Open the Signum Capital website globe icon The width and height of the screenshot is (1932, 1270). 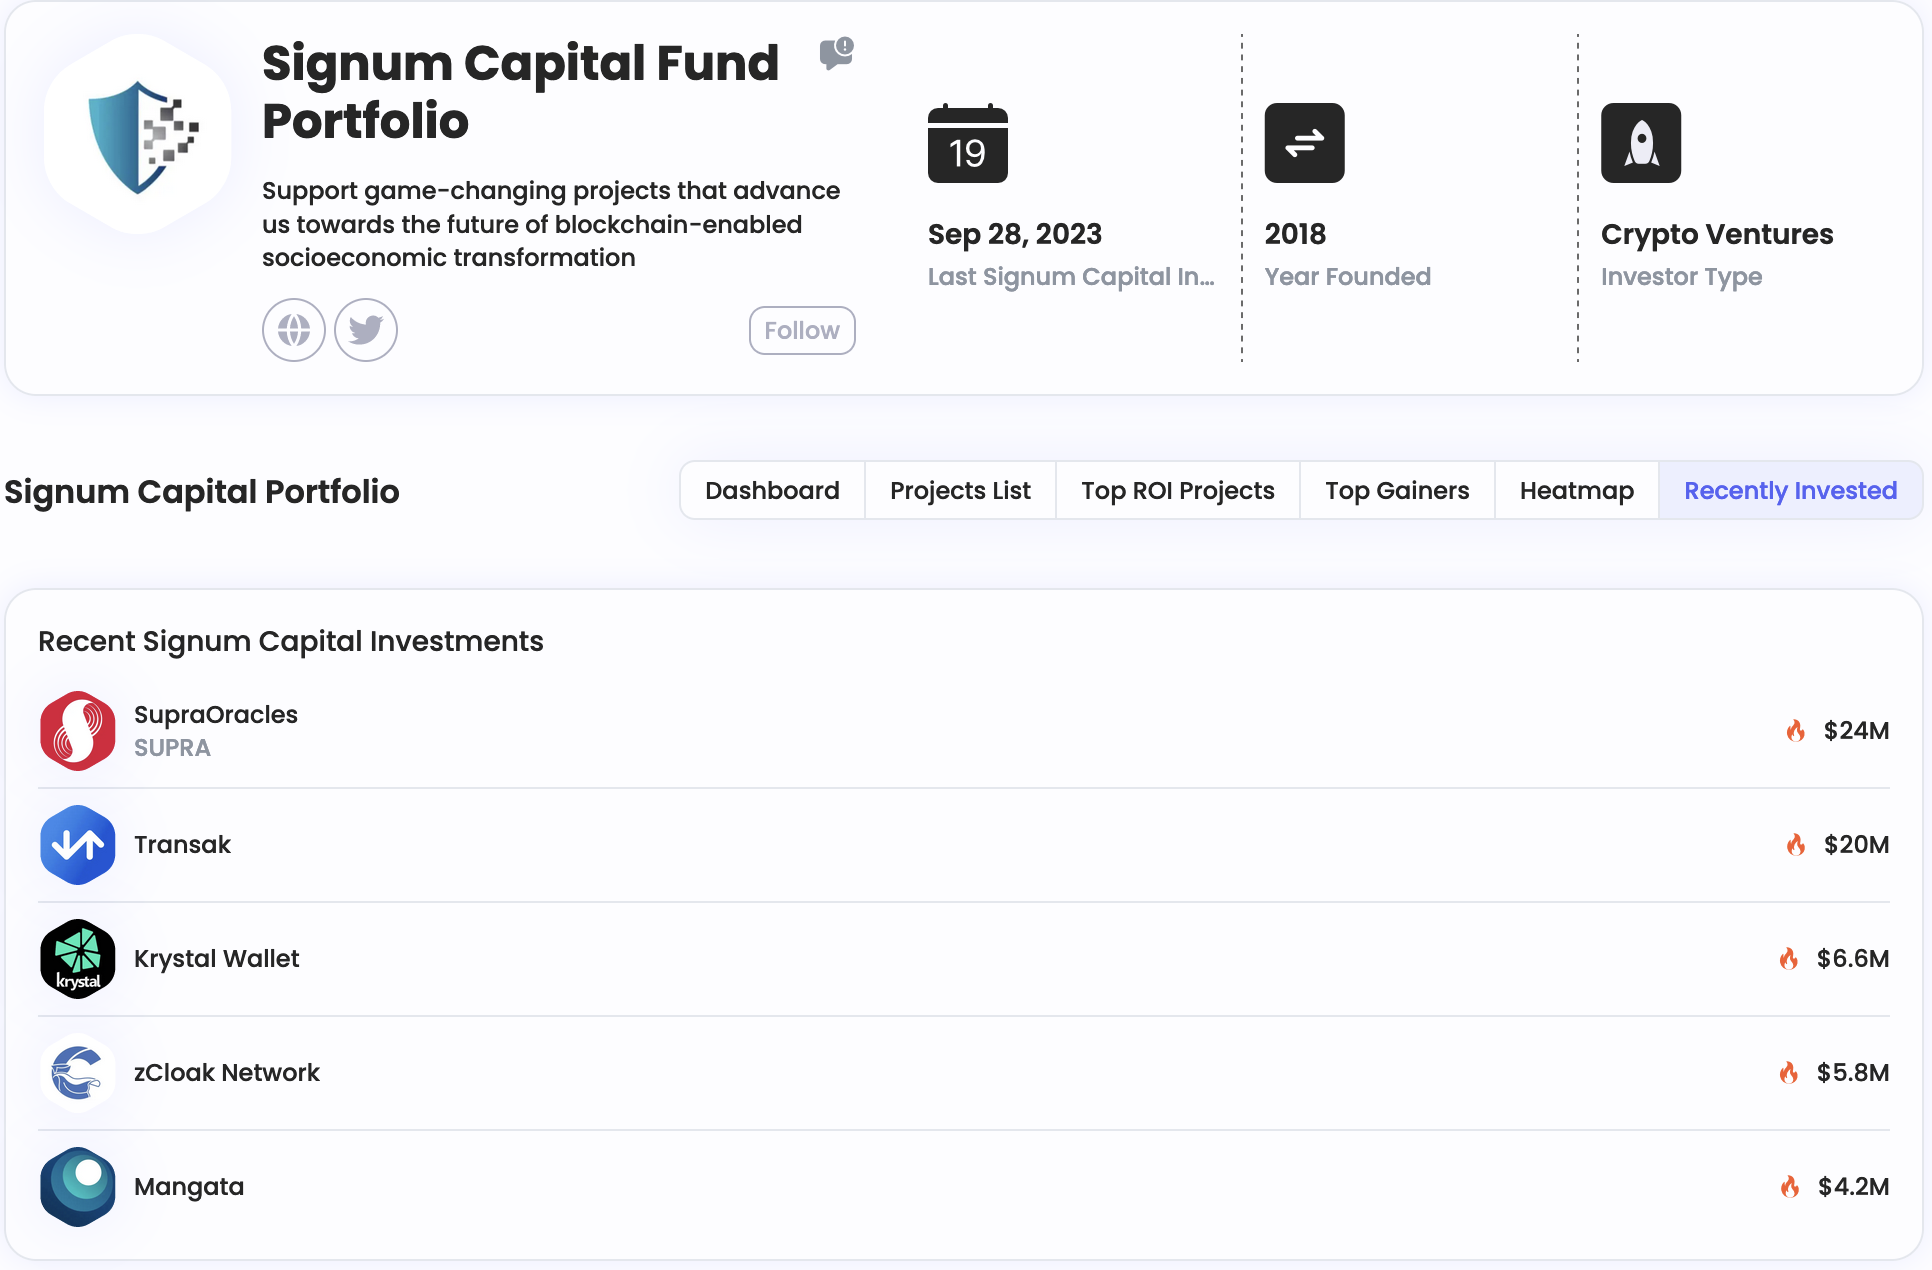(x=294, y=330)
